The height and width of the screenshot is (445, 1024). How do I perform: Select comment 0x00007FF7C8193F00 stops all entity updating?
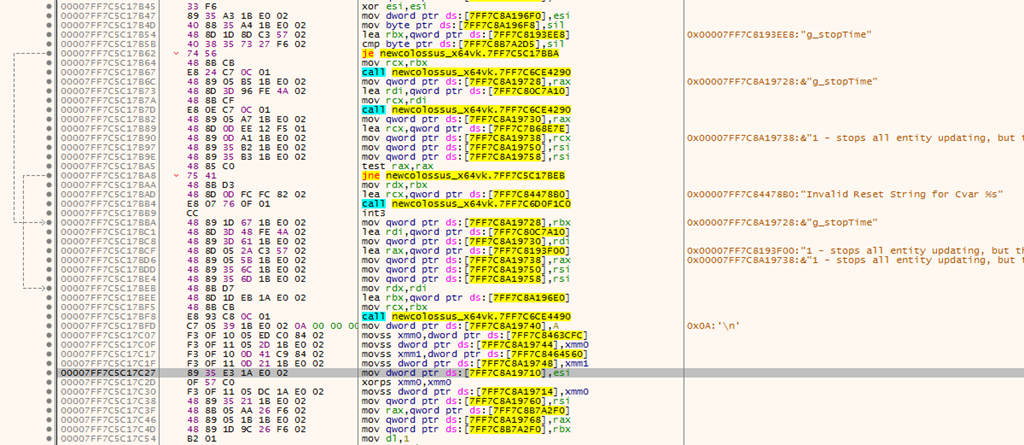pos(856,251)
